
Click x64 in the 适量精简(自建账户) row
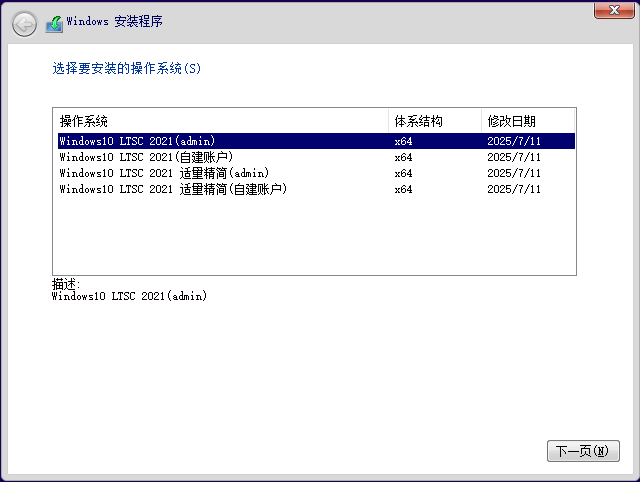[x=403, y=189]
